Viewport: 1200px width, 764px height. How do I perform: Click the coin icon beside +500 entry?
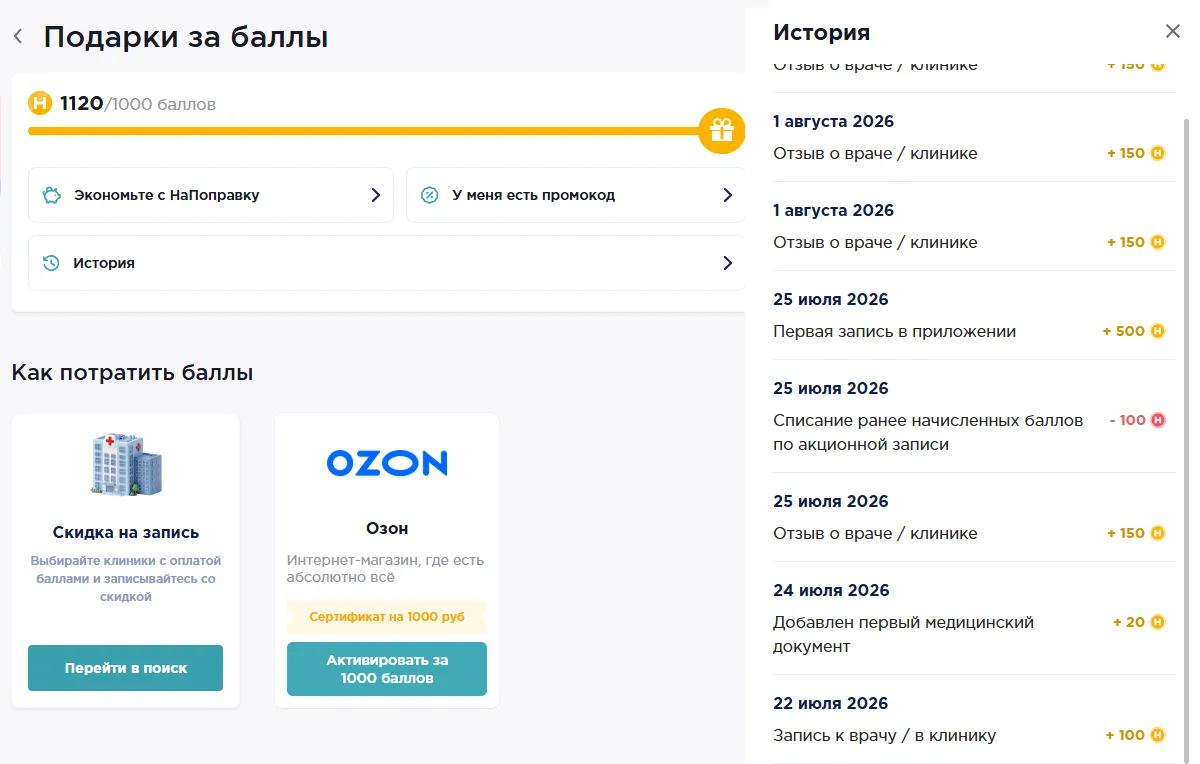[x=1158, y=331]
